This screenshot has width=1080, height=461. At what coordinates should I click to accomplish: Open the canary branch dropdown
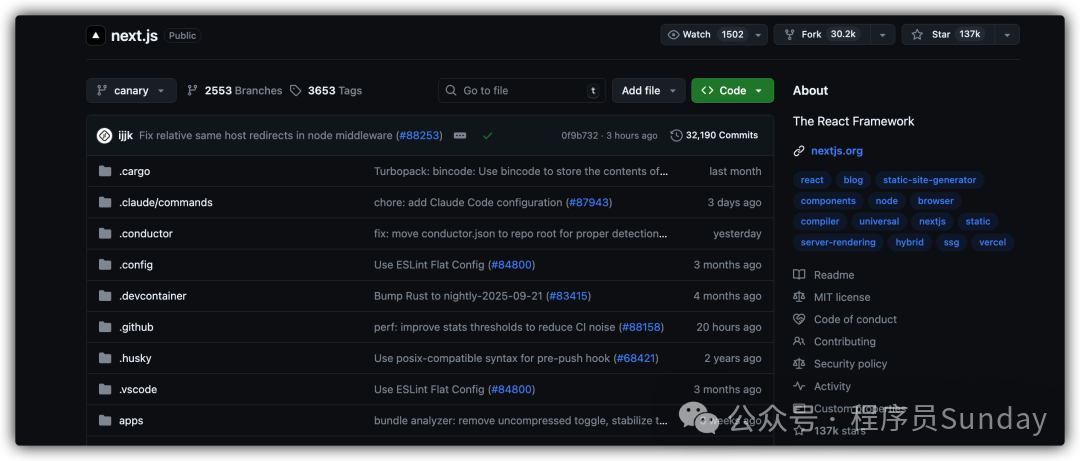131,90
